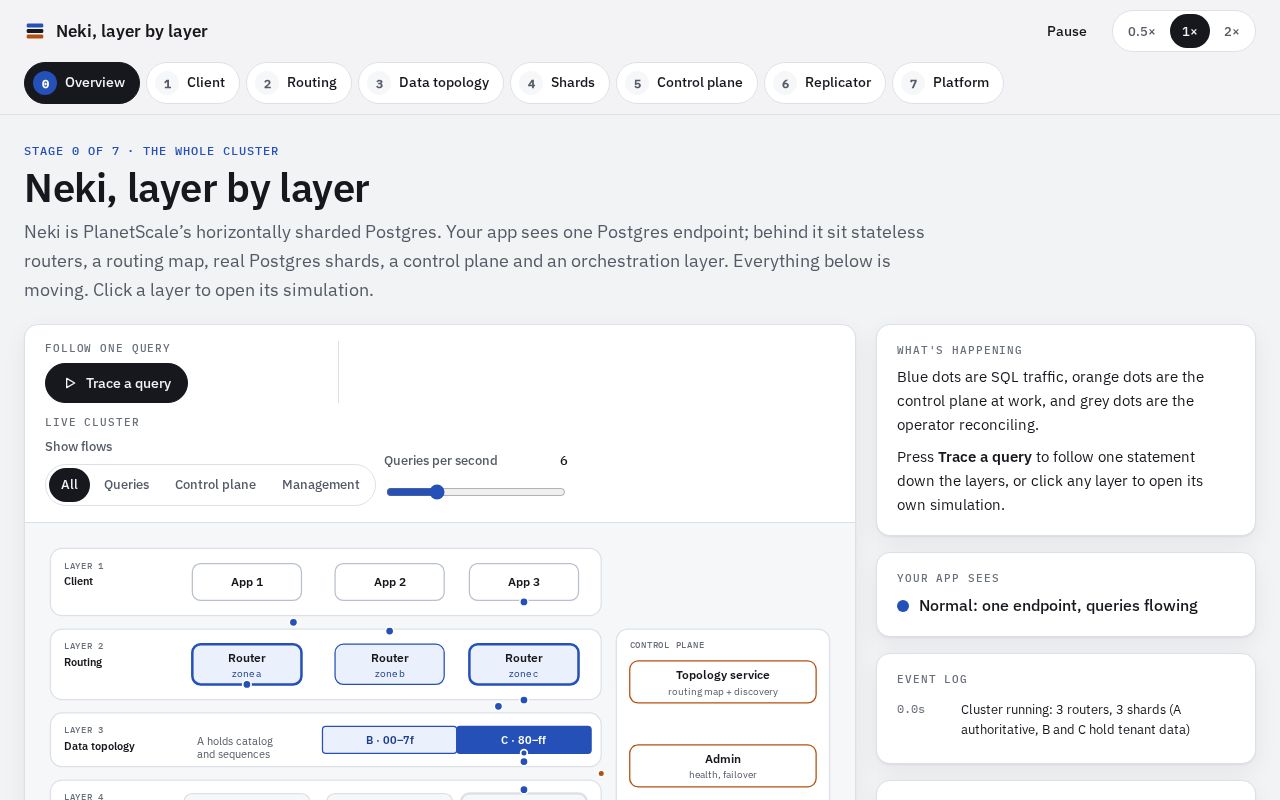Click the event log entry at 0.0s

(1066, 720)
